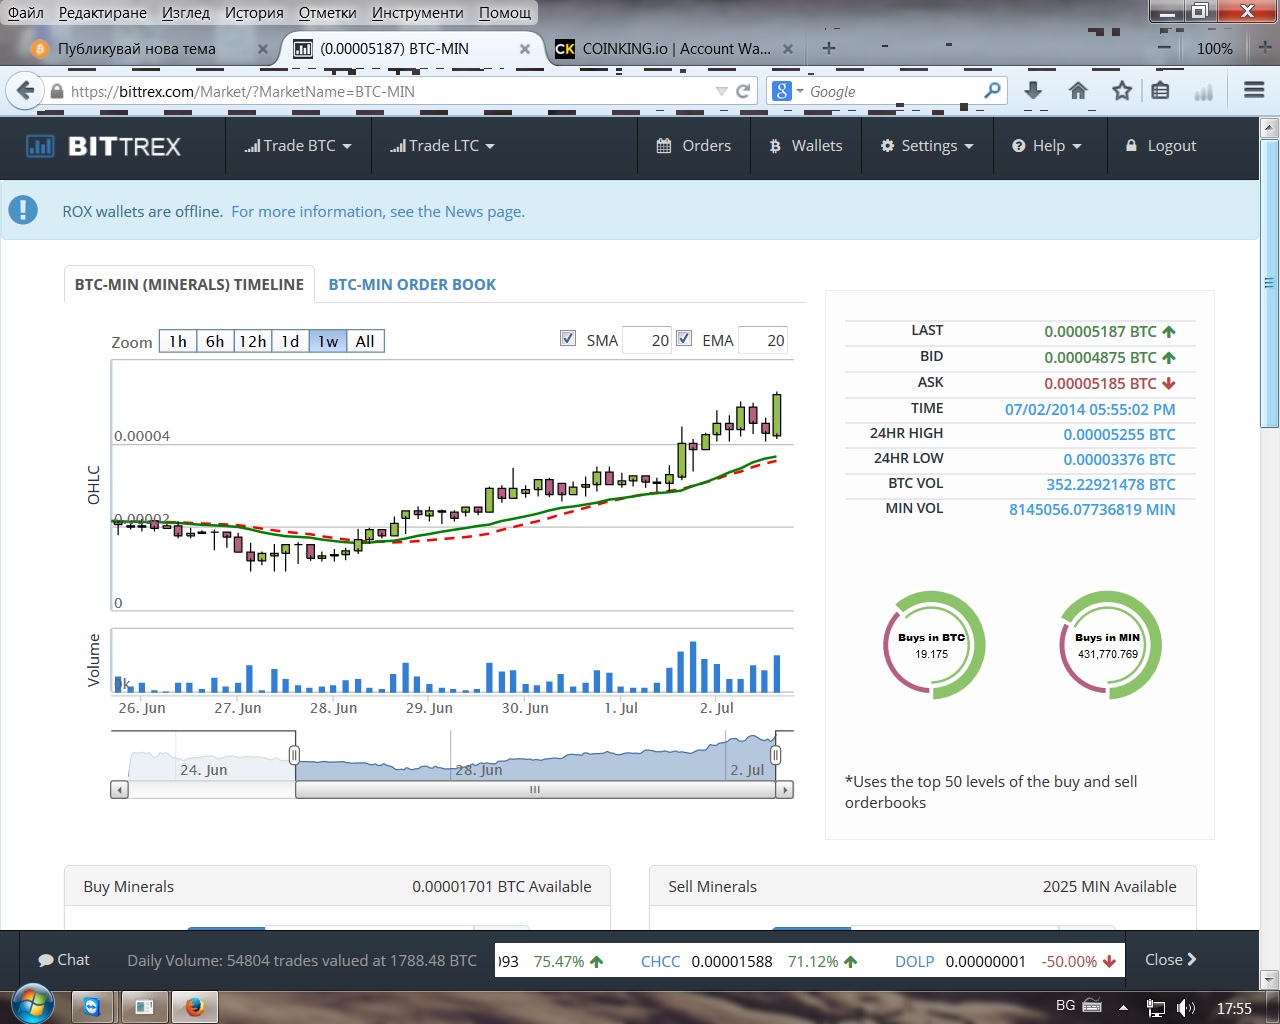Select All zoom range
The height and width of the screenshot is (1024, 1280).
click(x=365, y=341)
